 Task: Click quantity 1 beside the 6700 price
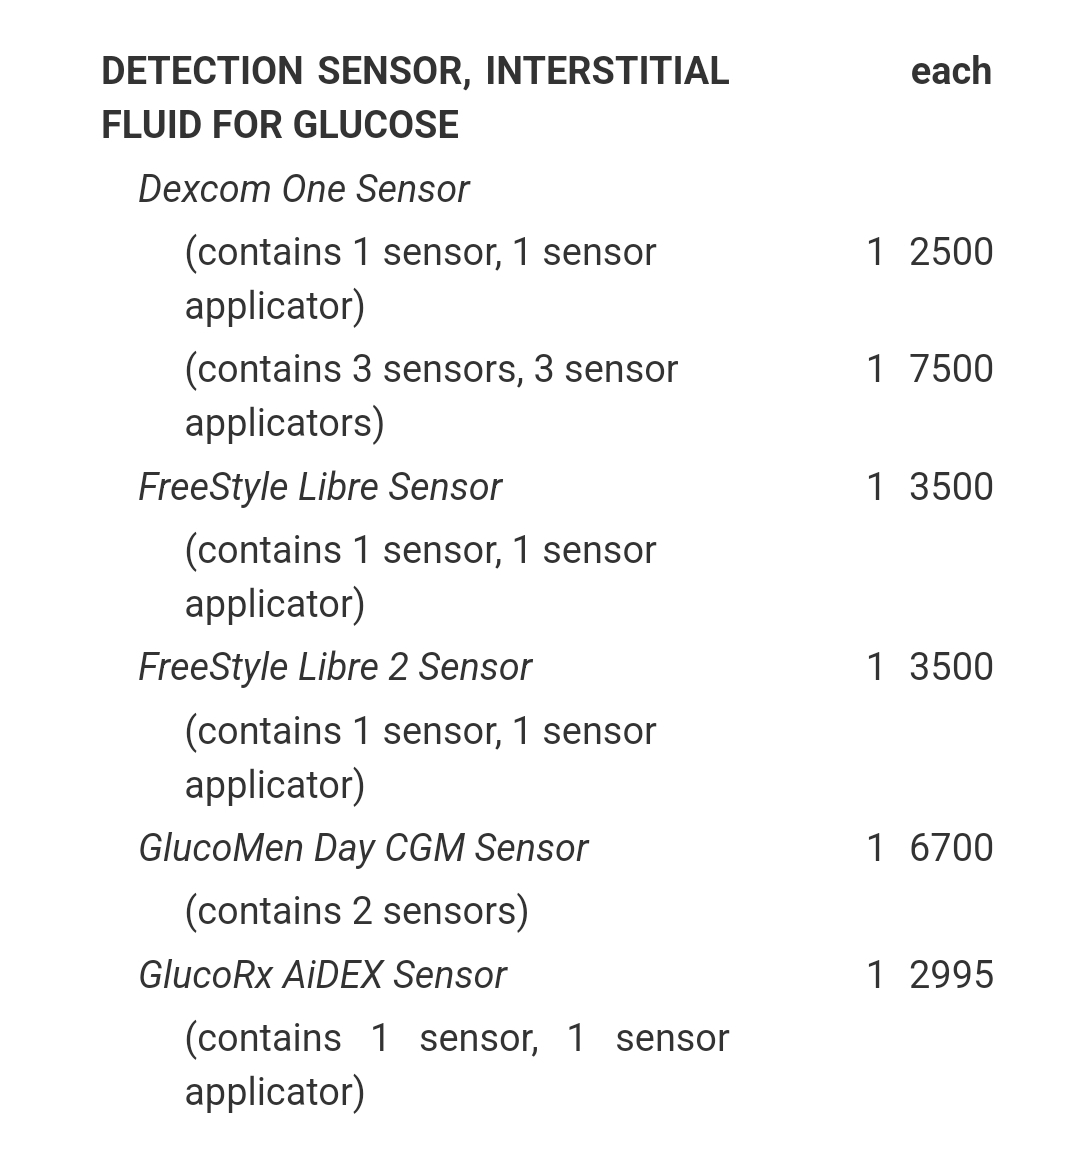(x=875, y=848)
